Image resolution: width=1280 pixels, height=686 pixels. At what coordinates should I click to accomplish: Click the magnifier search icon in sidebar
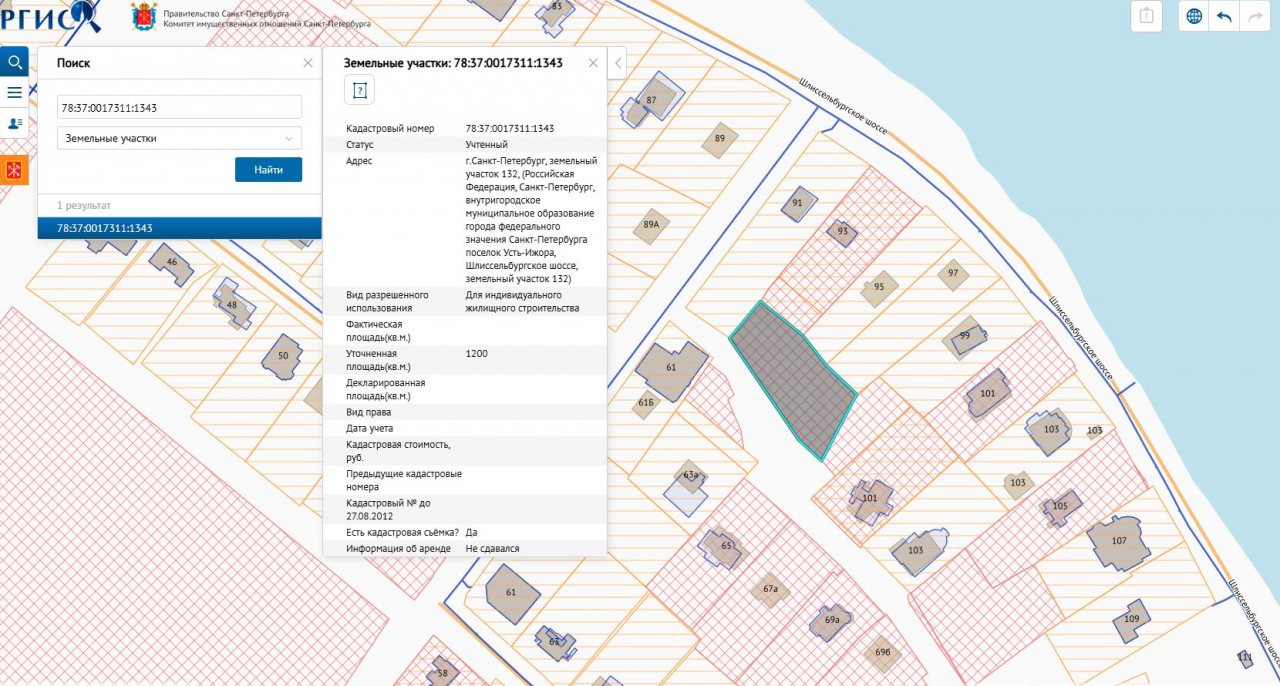click(x=14, y=62)
